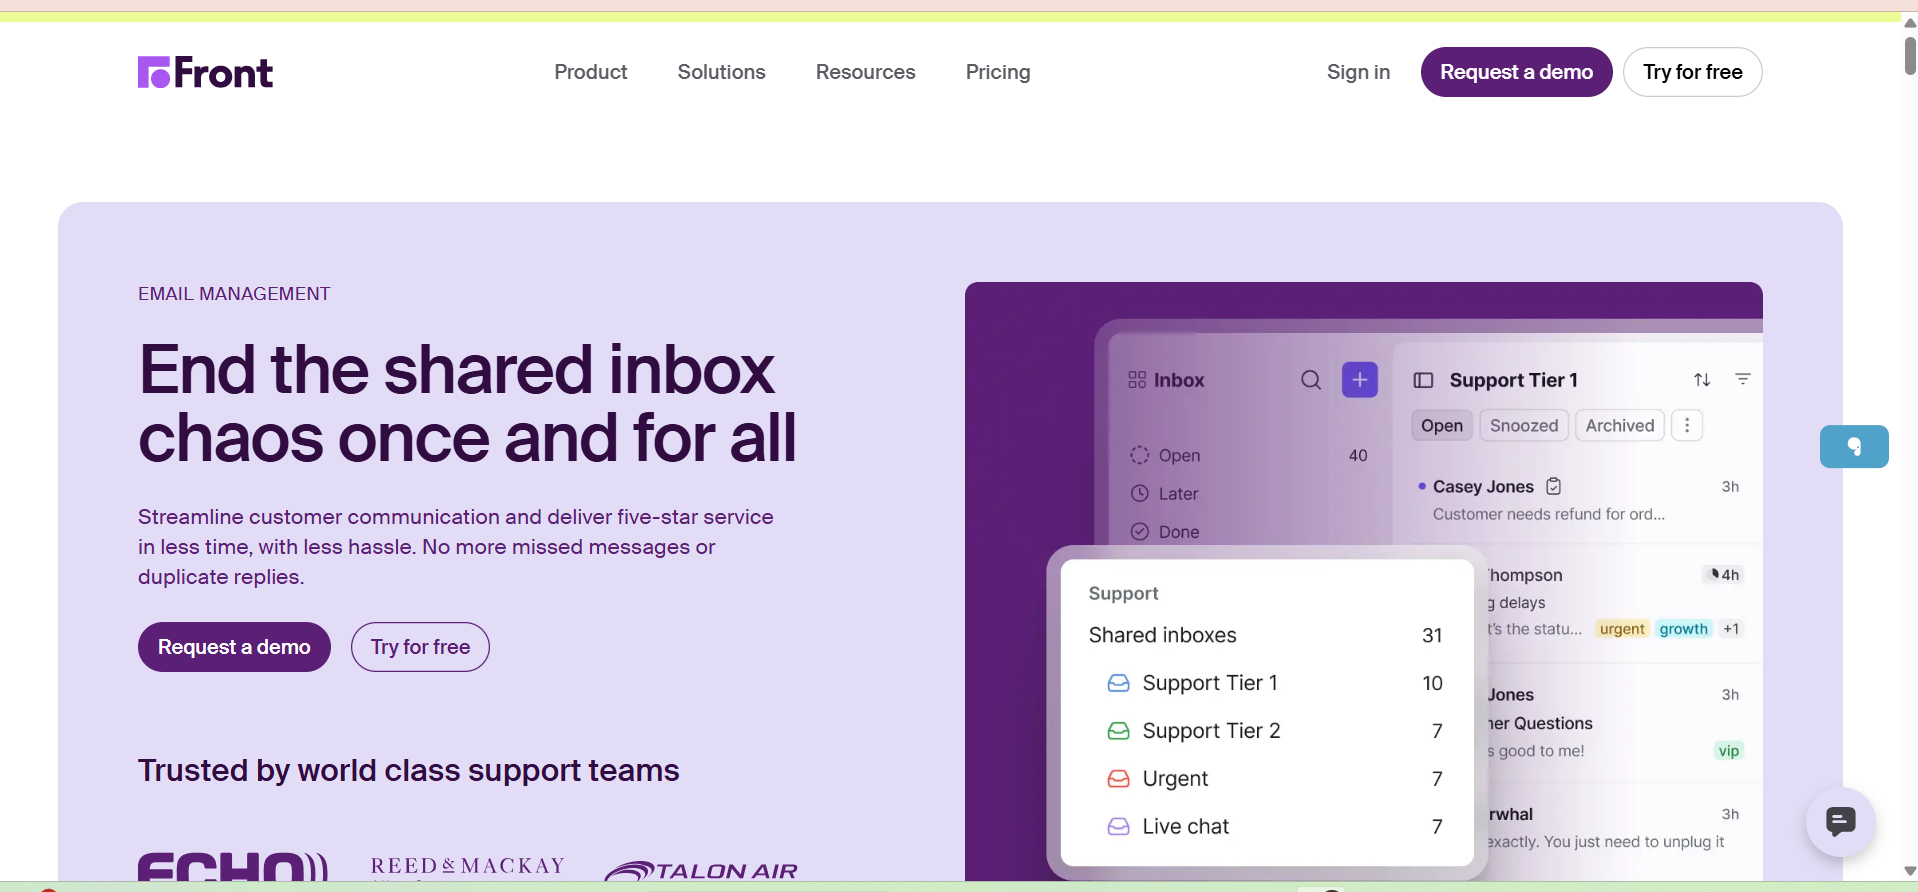Toggle the sidebar panel icon by Support Tier 1
The height and width of the screenshot is (892, 1918).
pyautogui.click(x=1423, y=380)
